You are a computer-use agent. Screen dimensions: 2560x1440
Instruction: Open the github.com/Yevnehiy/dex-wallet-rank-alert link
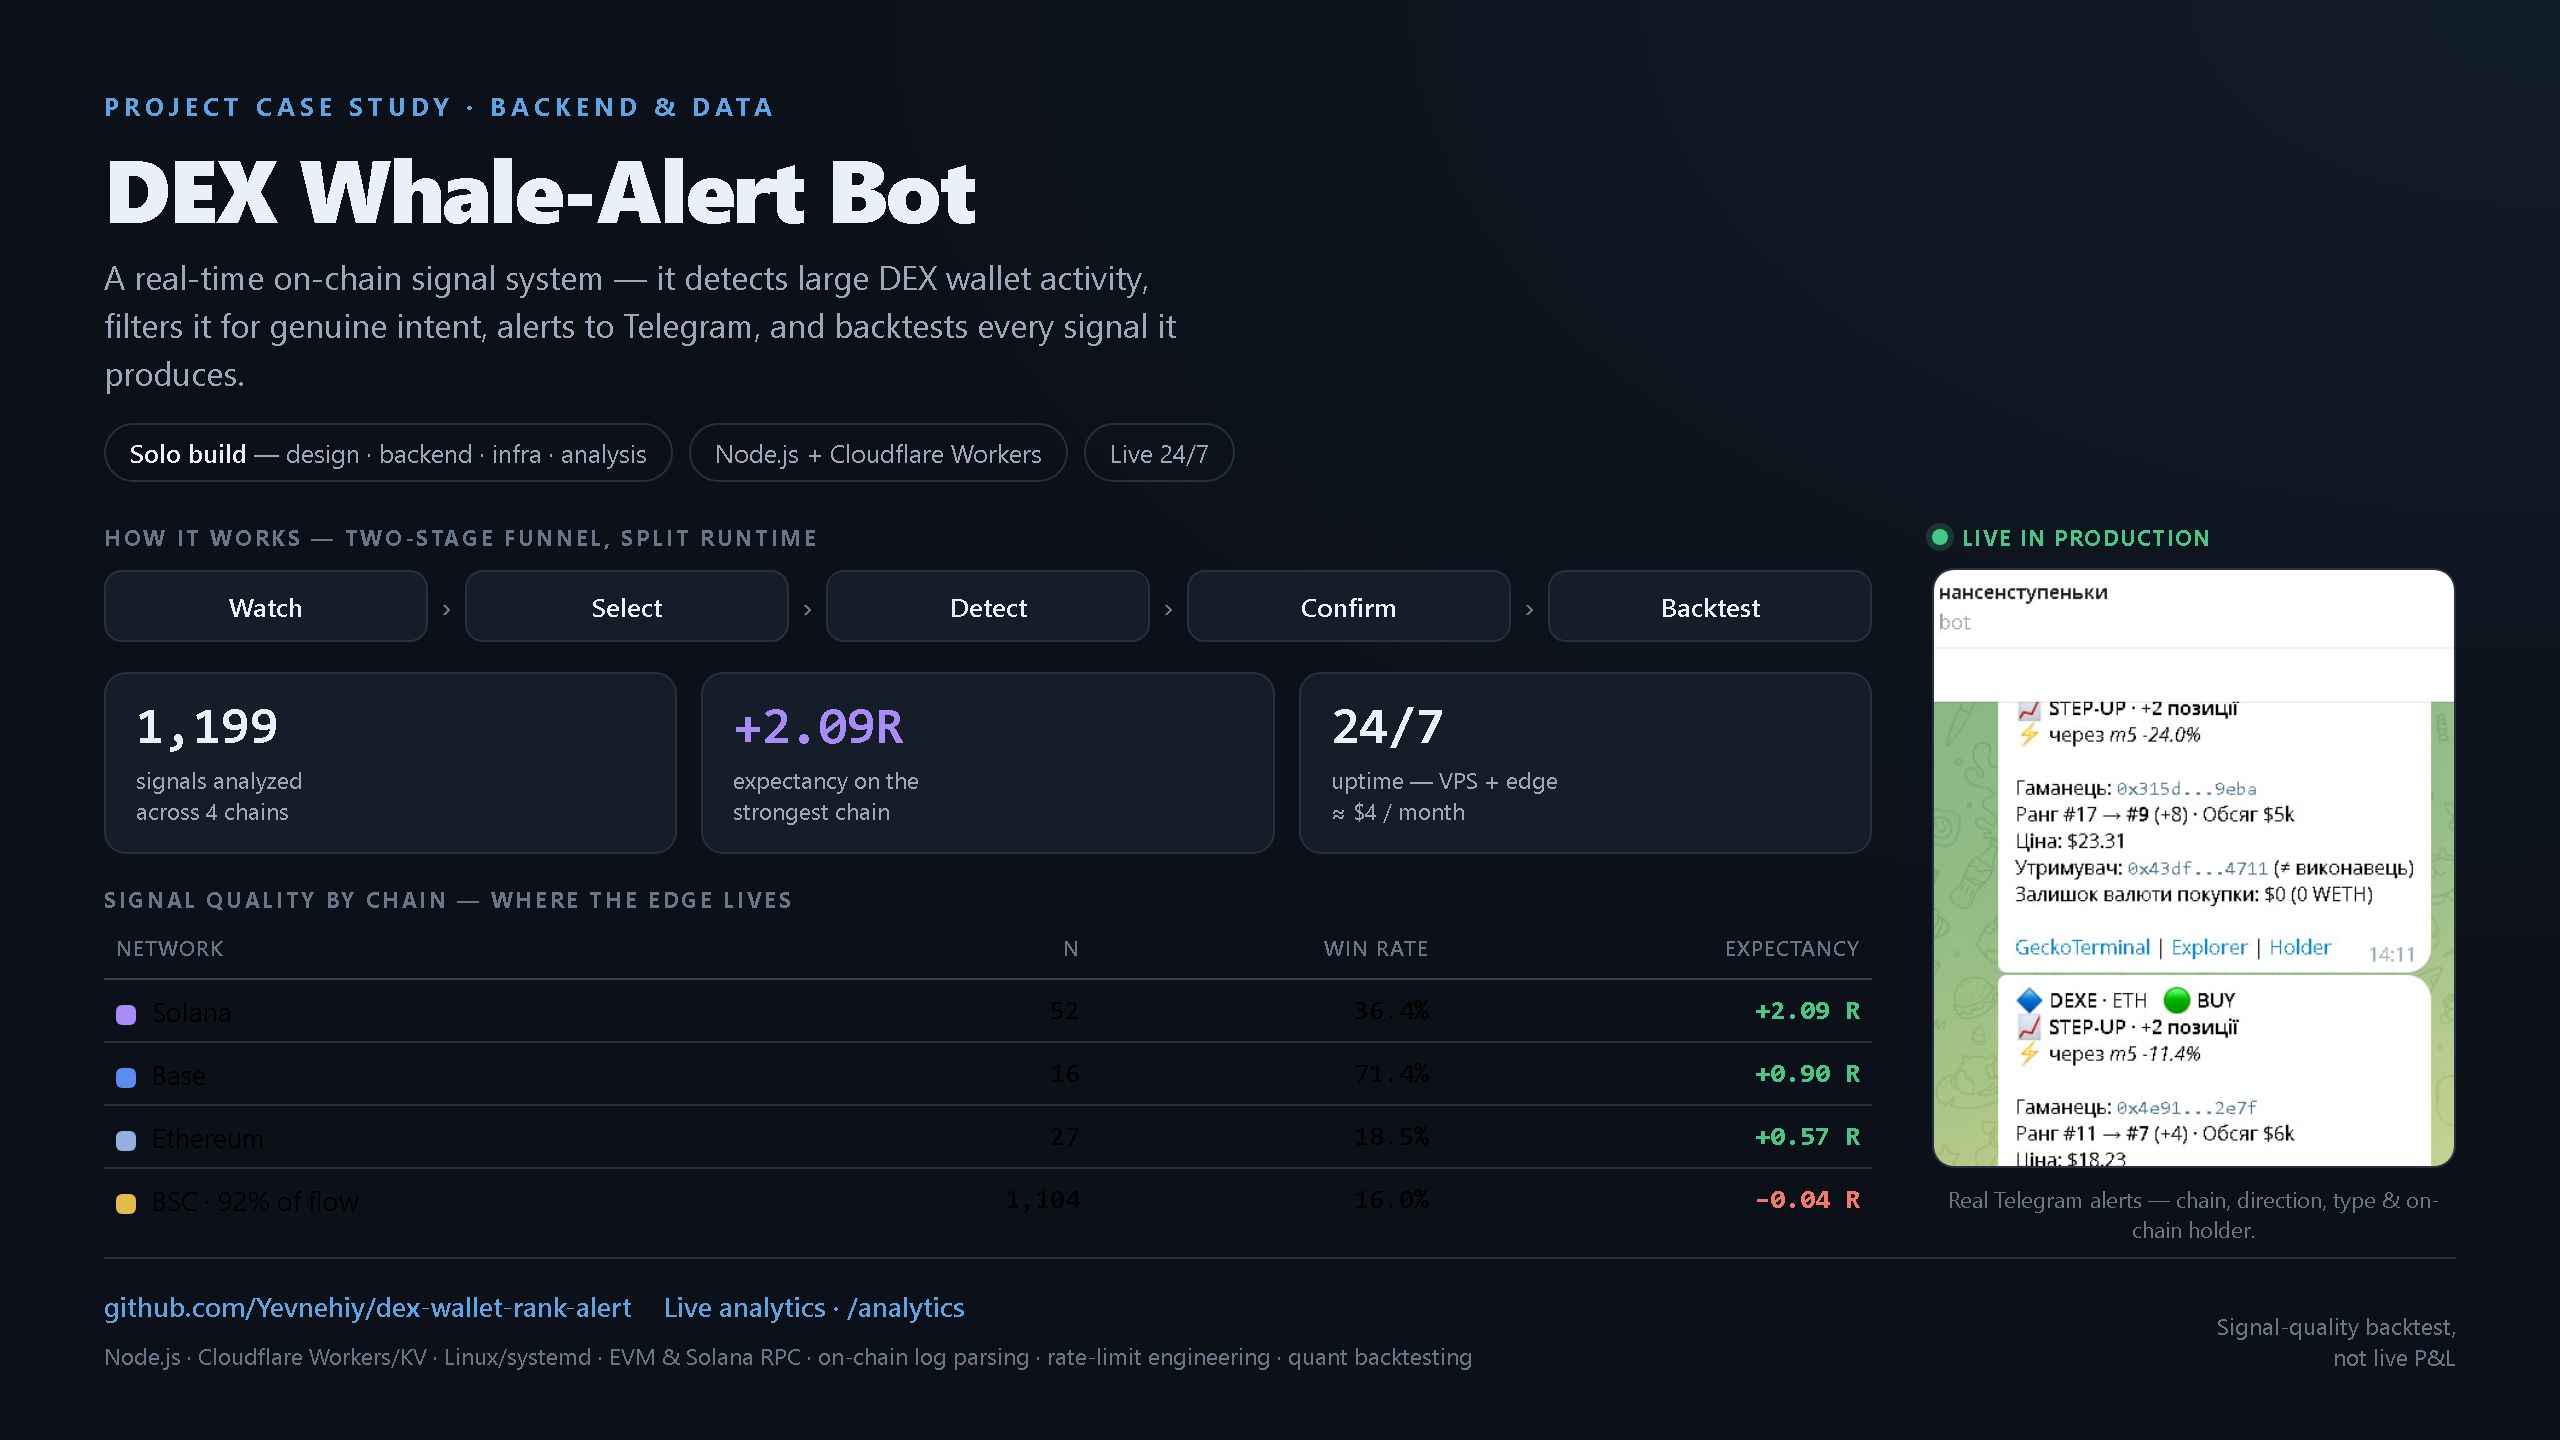click(x=367, y=1308)
